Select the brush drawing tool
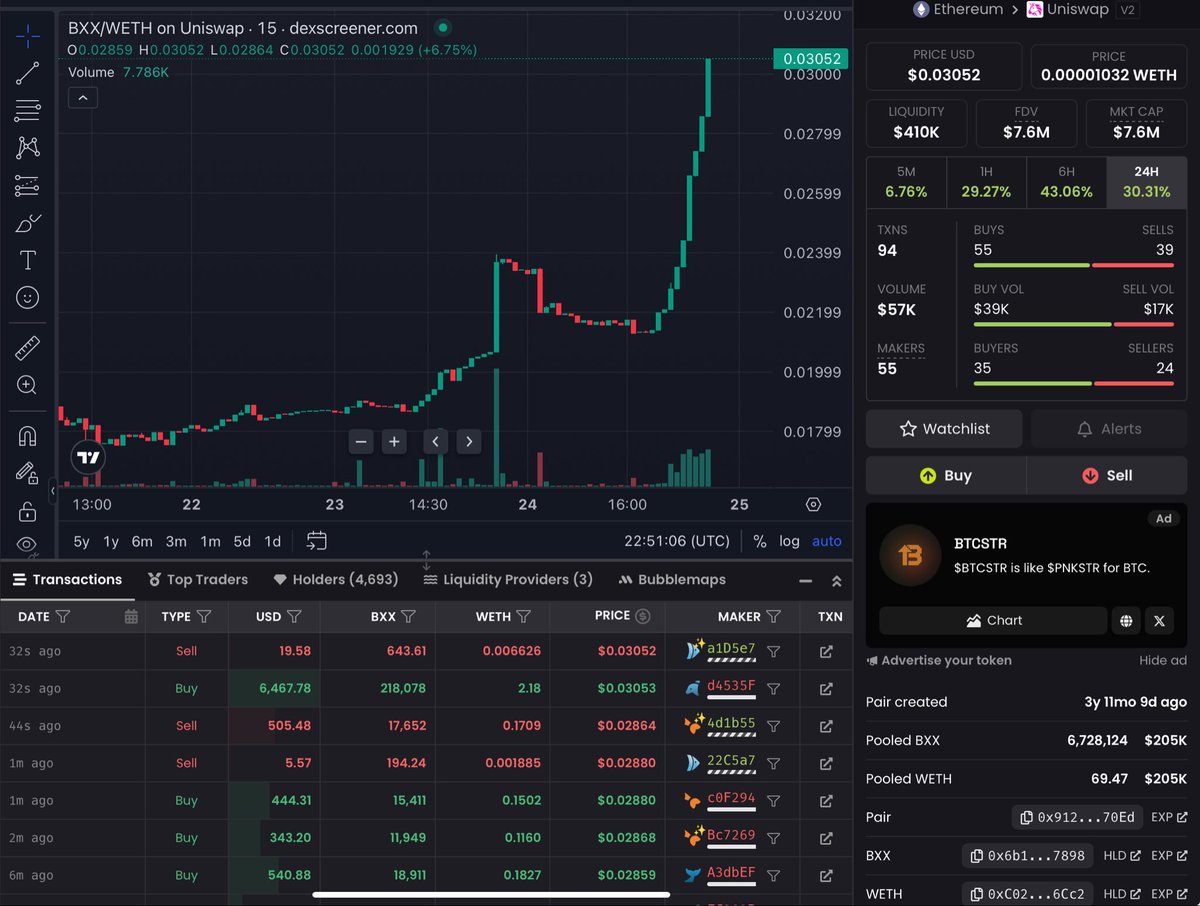 point(27,223)
